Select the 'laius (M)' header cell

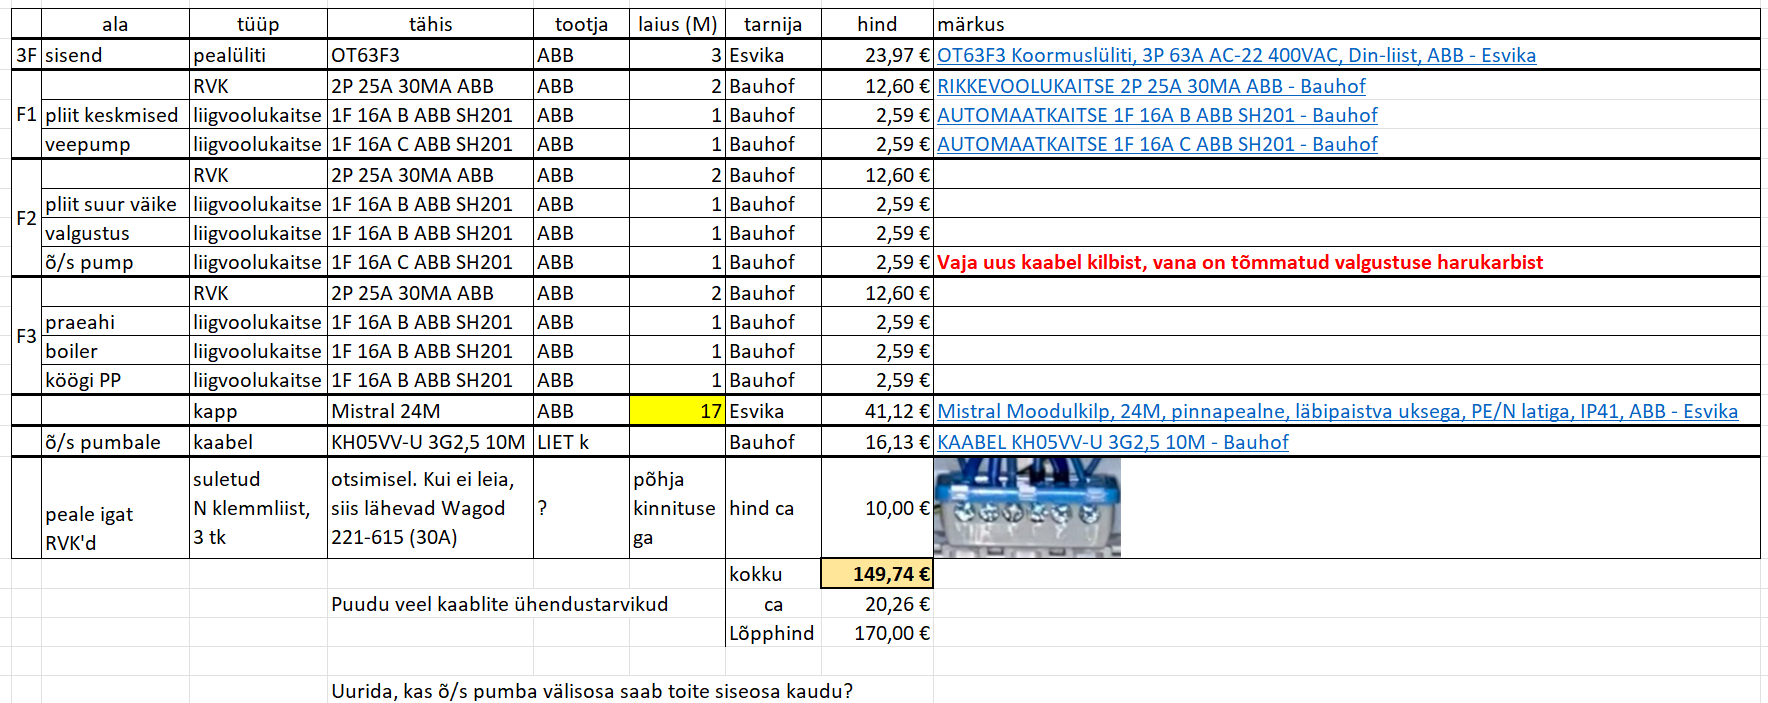tap(677, 24)
